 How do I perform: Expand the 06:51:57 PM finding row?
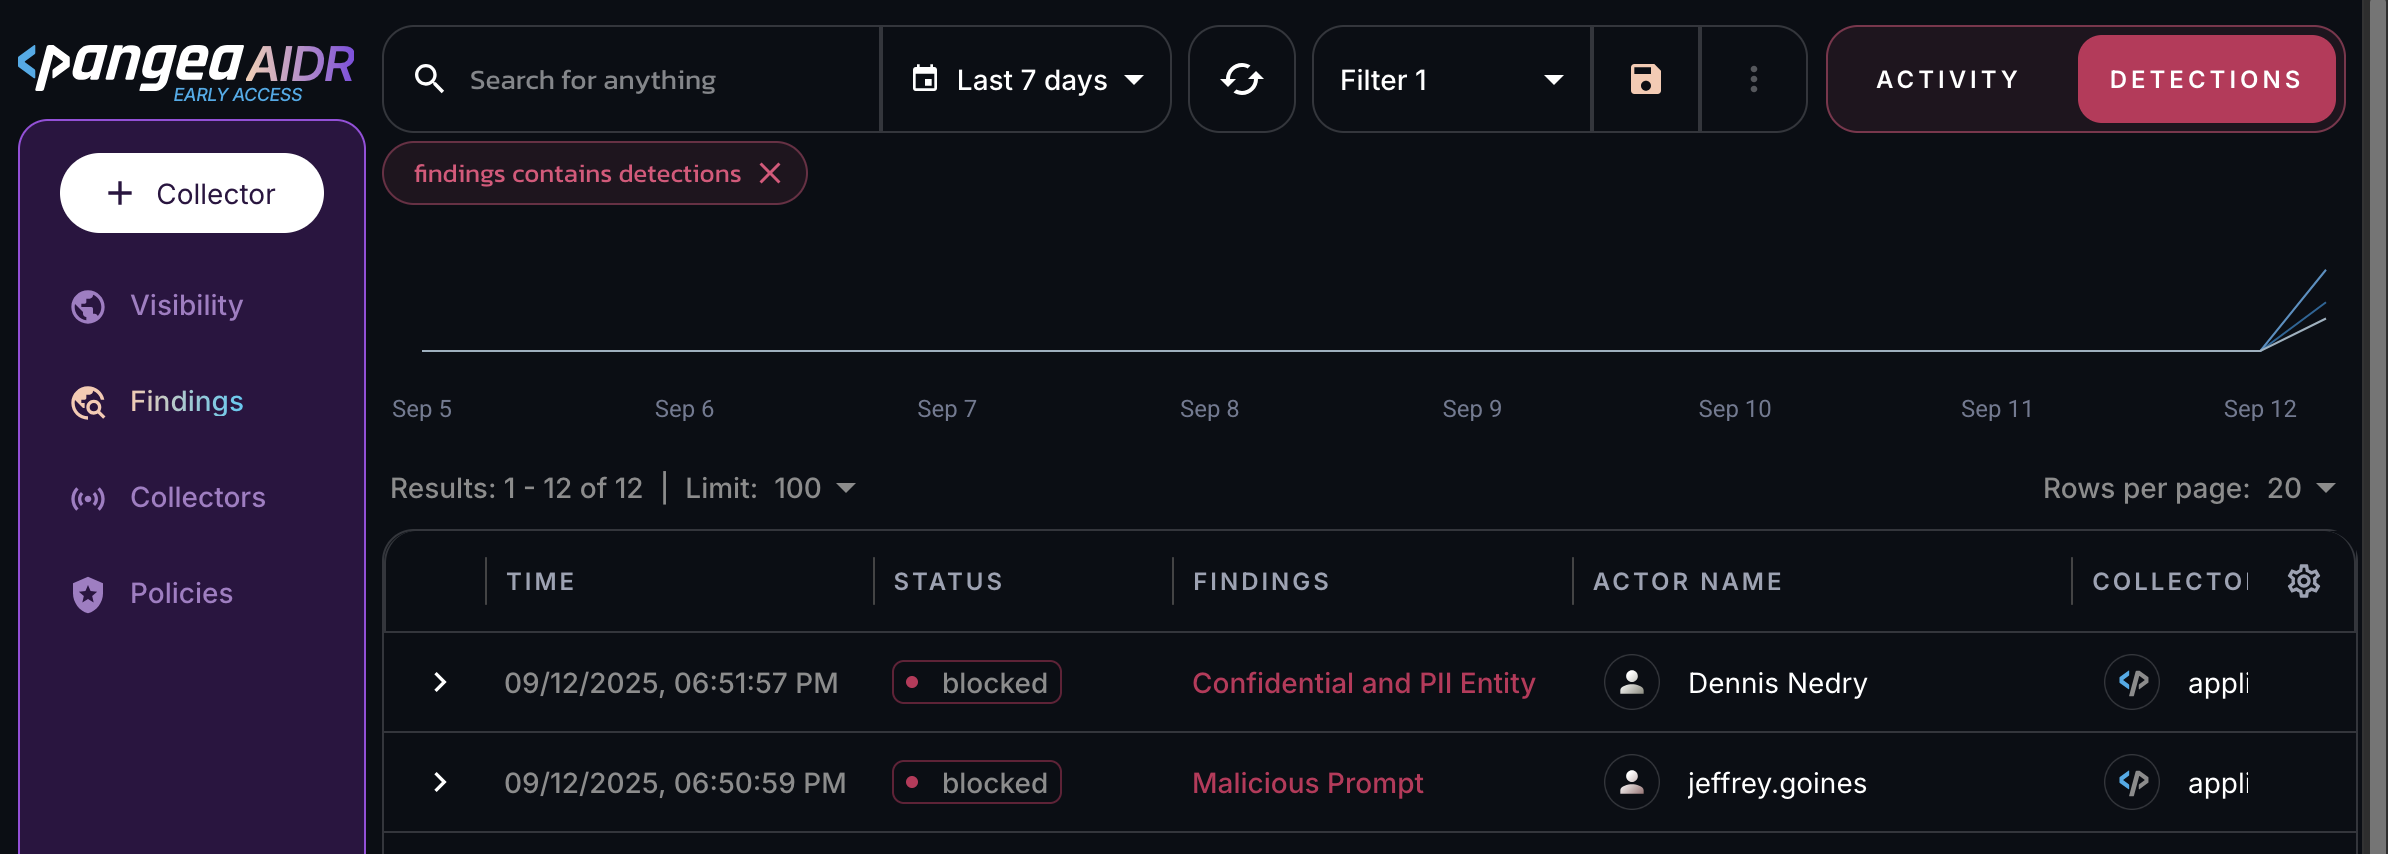(440, 682)
